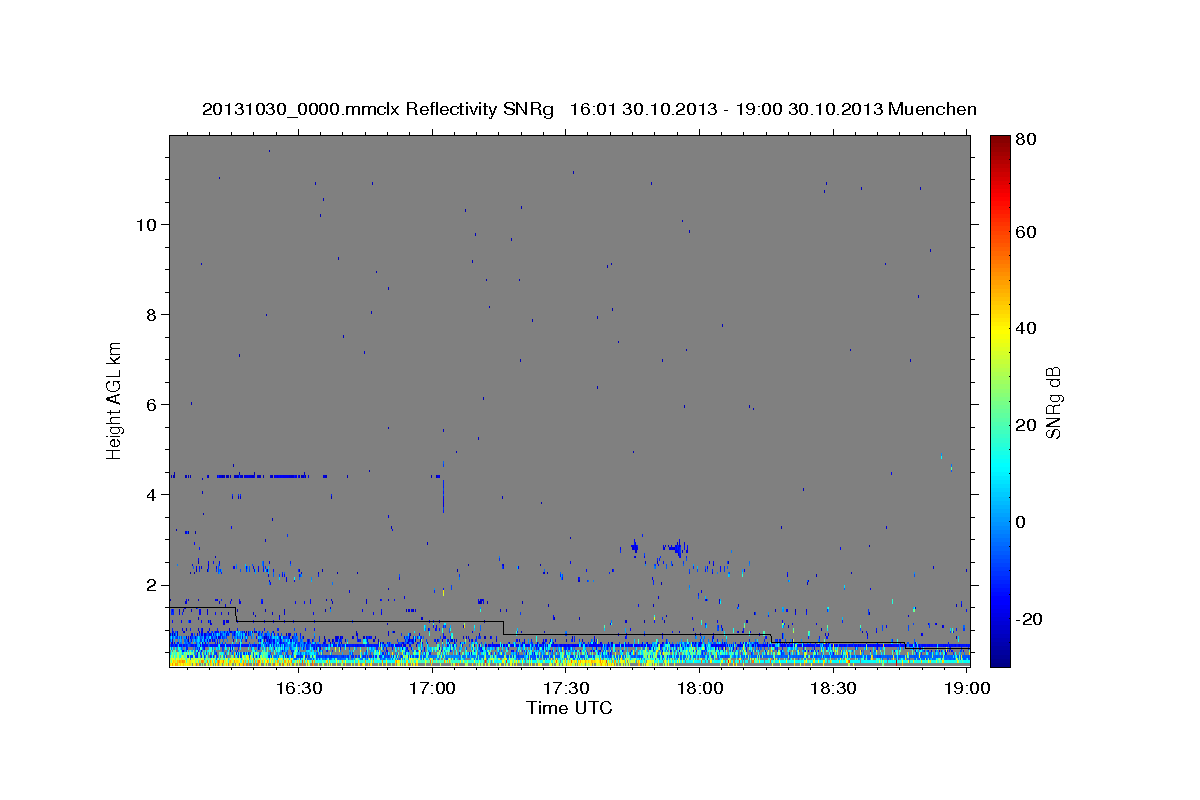
Task: Click the height tick label 8
Action: (150, 314)
